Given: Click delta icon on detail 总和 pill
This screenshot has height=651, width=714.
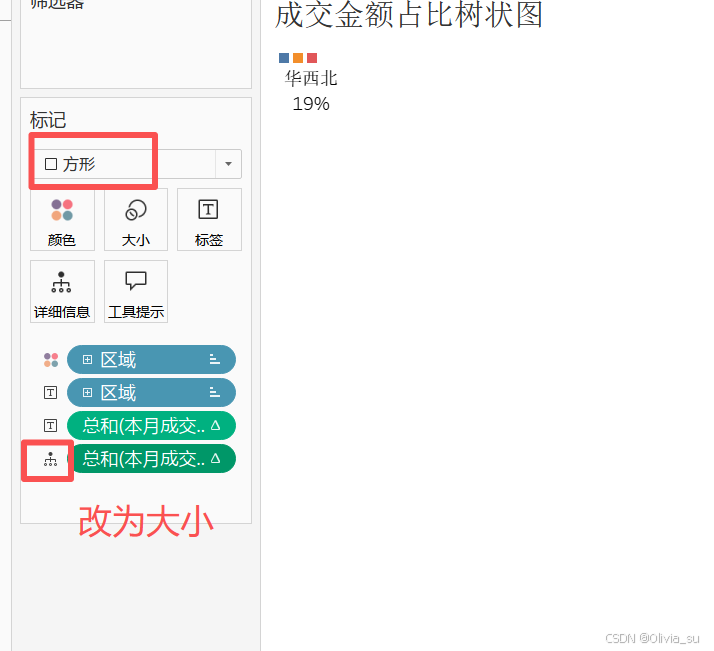Looking at the screenshot, I should coord(216,458).
